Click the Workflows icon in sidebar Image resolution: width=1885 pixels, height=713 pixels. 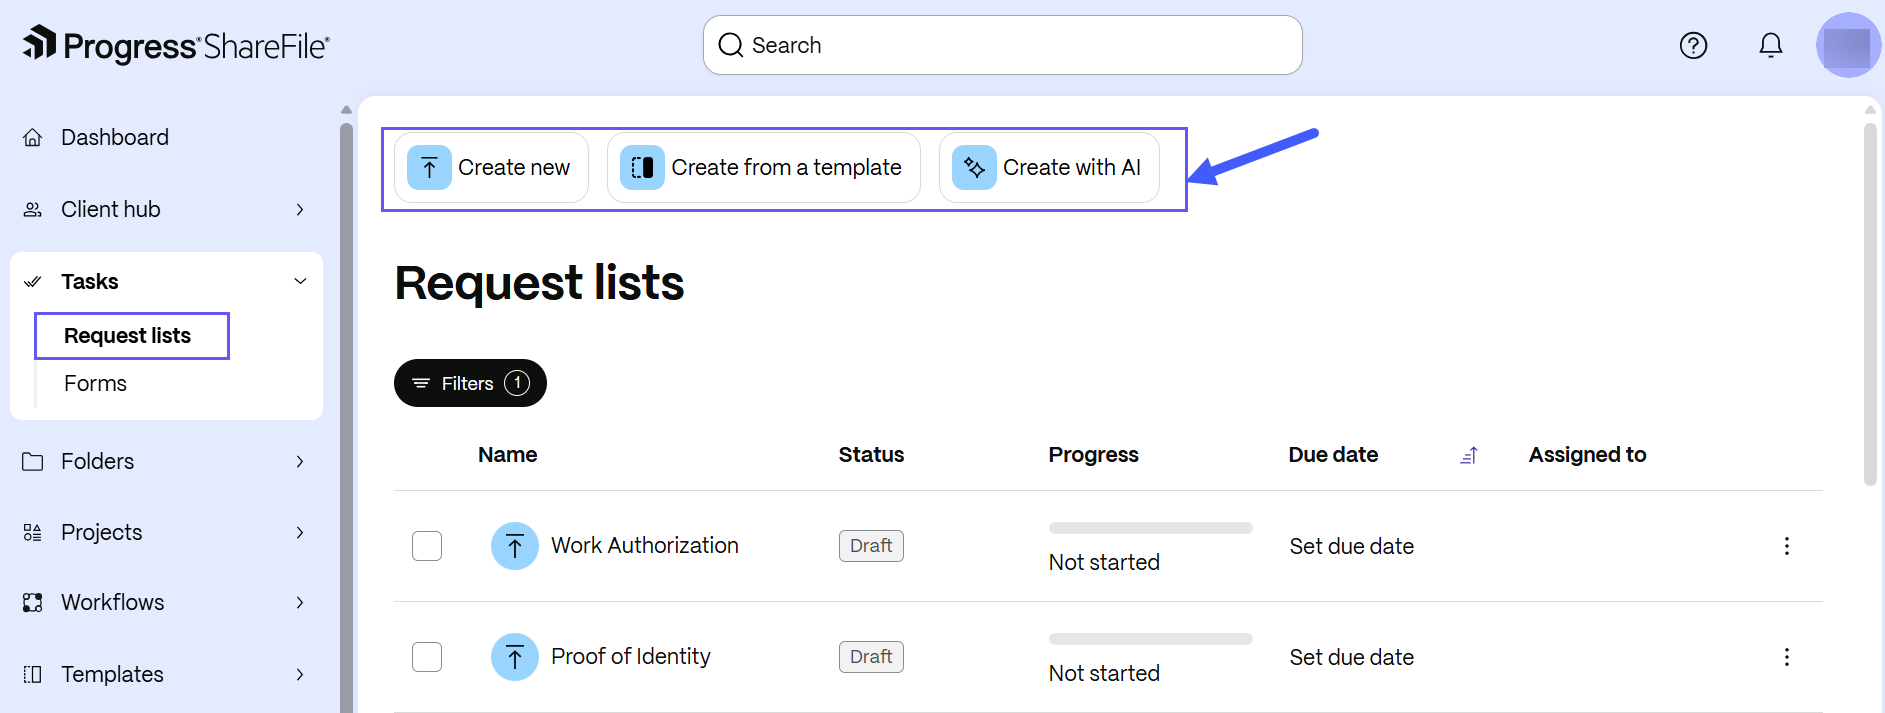pos(33,603)
